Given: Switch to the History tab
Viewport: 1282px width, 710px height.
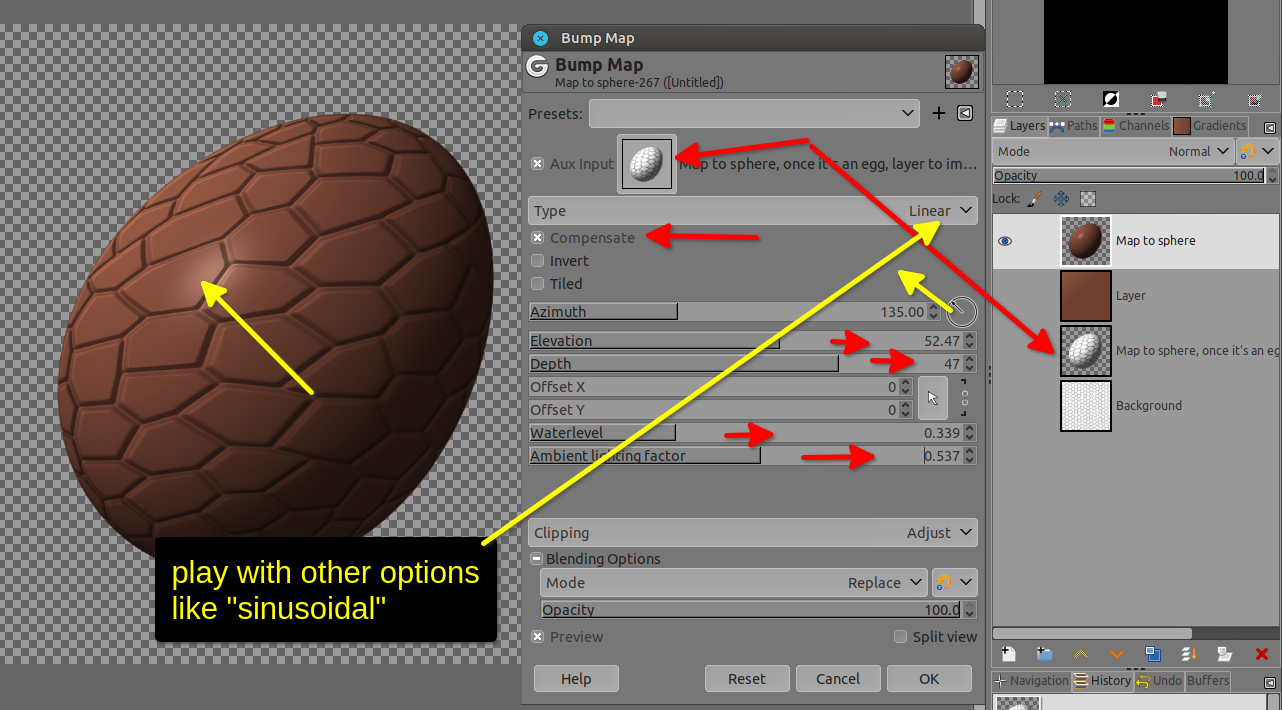Looking at the screenshot, I should [x=1102, y=680].
